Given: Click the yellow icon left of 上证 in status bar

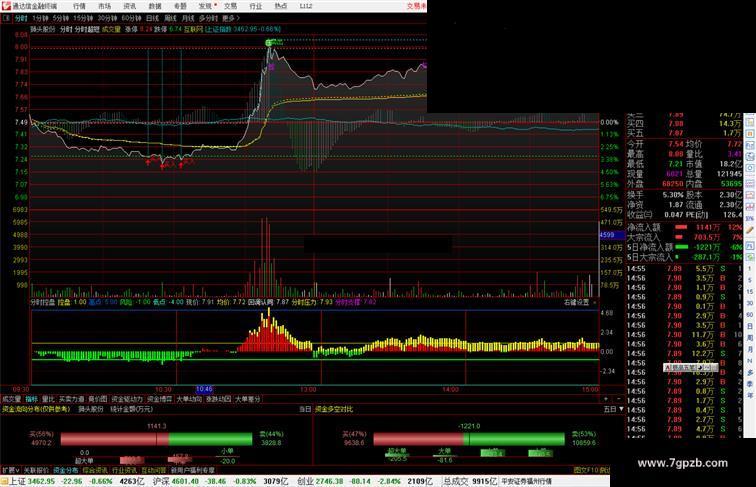Looking at the screenshot, I should [x=4, y=481].
